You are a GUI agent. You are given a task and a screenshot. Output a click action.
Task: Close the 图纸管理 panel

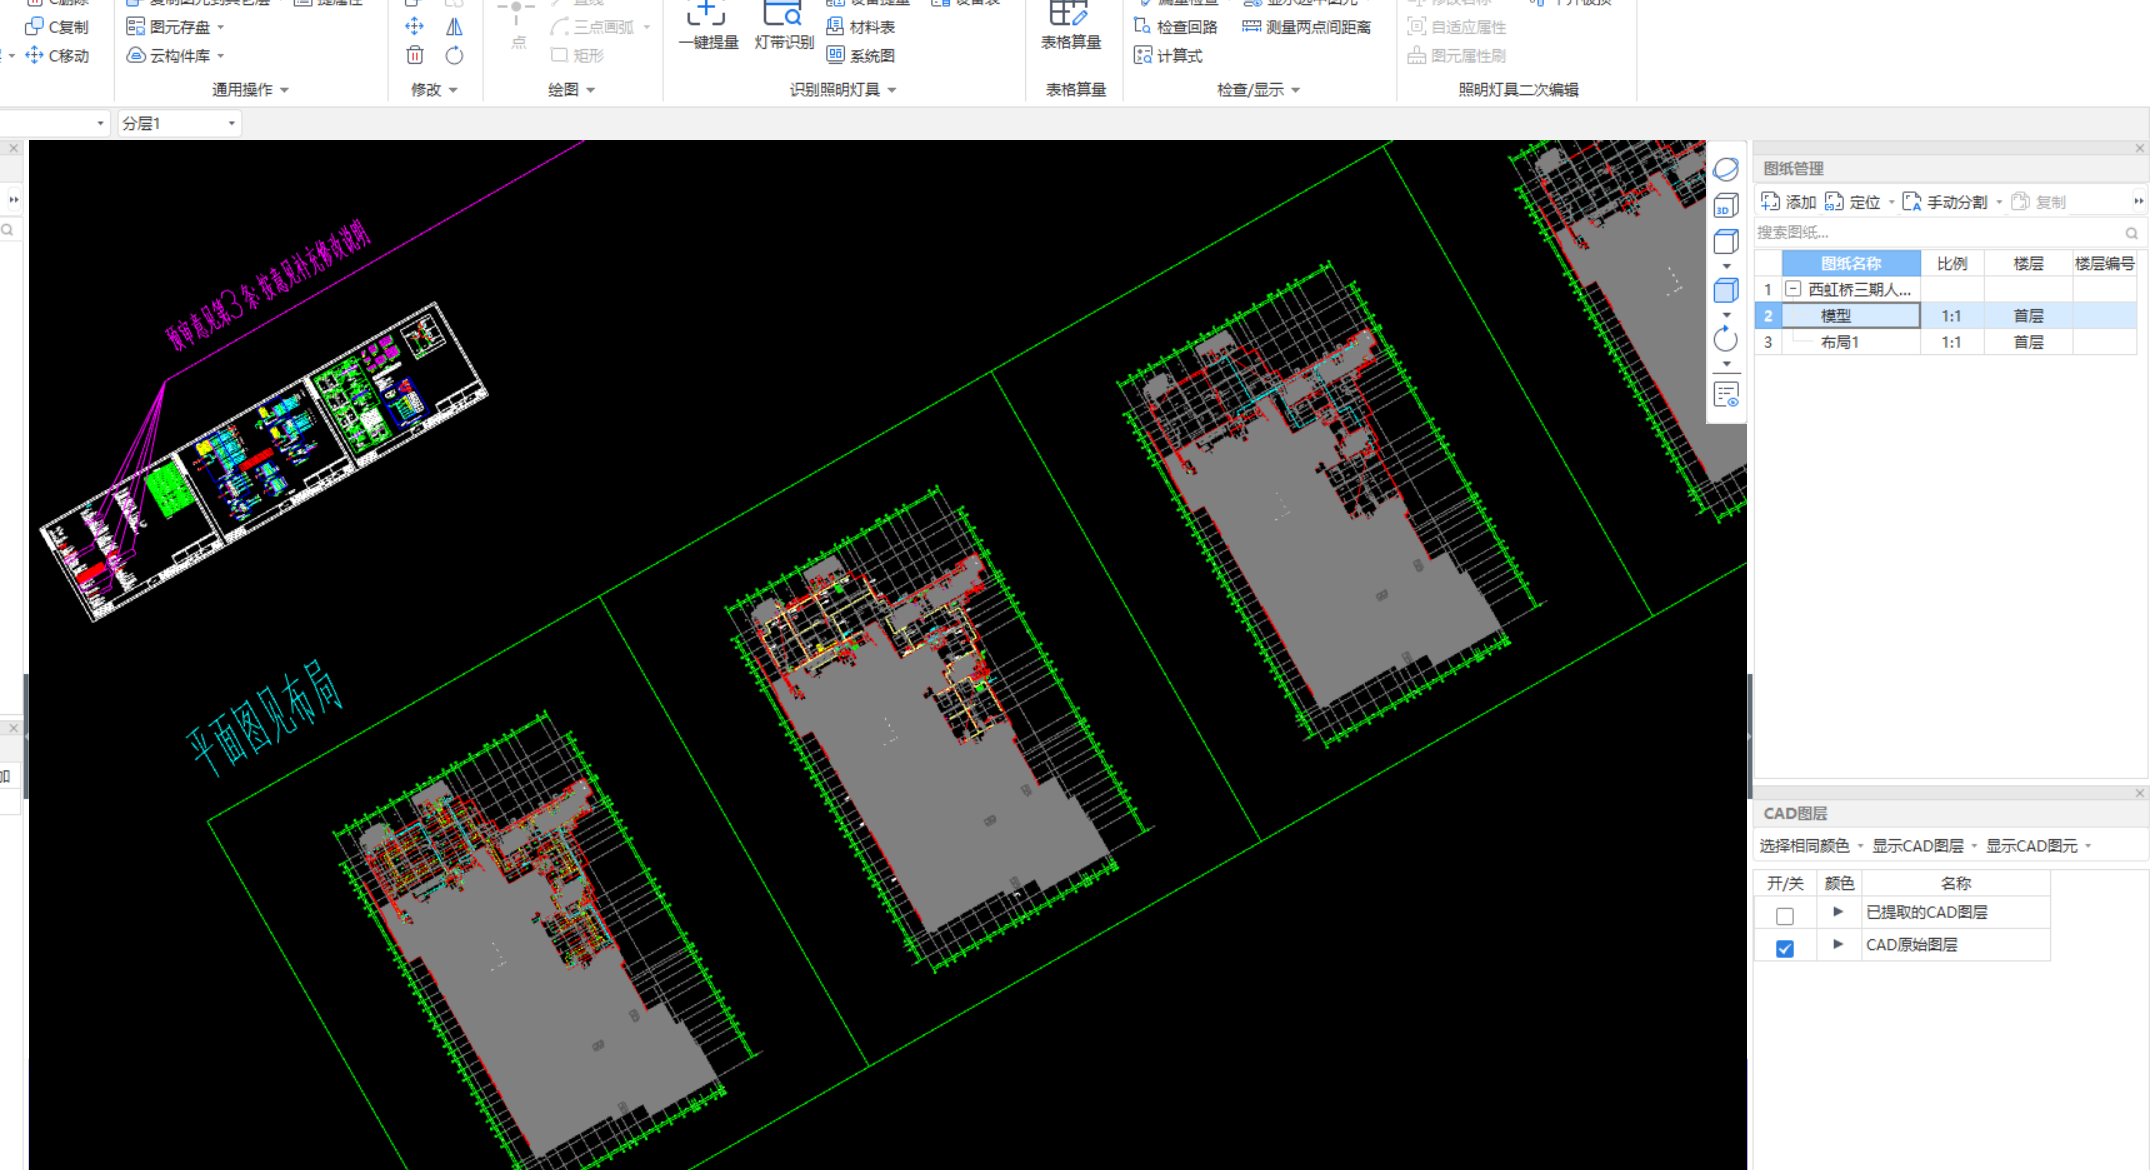(2140, 148)
